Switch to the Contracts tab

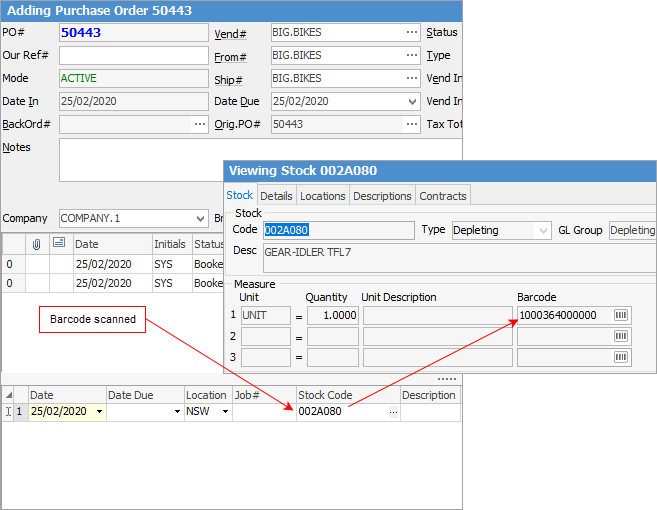point(443,196)
